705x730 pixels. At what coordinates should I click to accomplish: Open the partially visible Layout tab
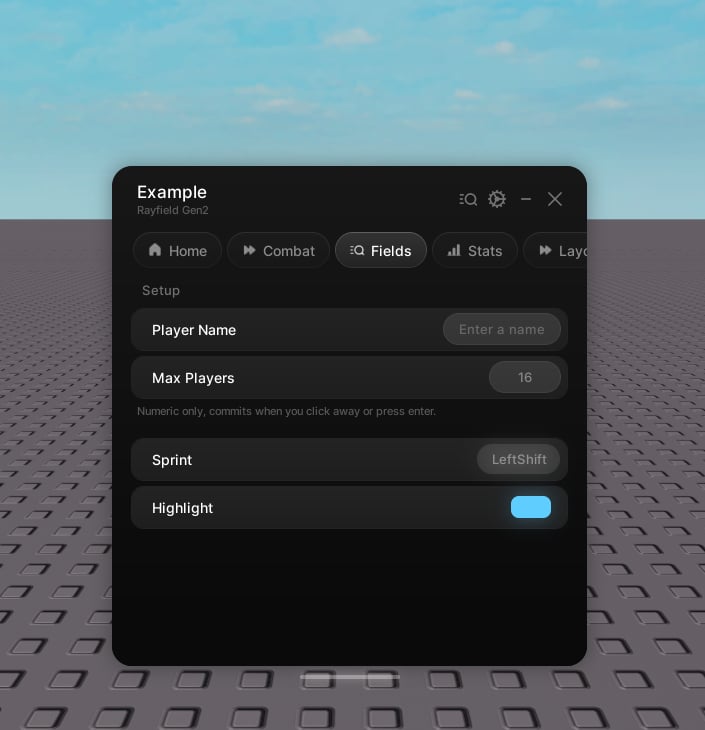point(555,250)
